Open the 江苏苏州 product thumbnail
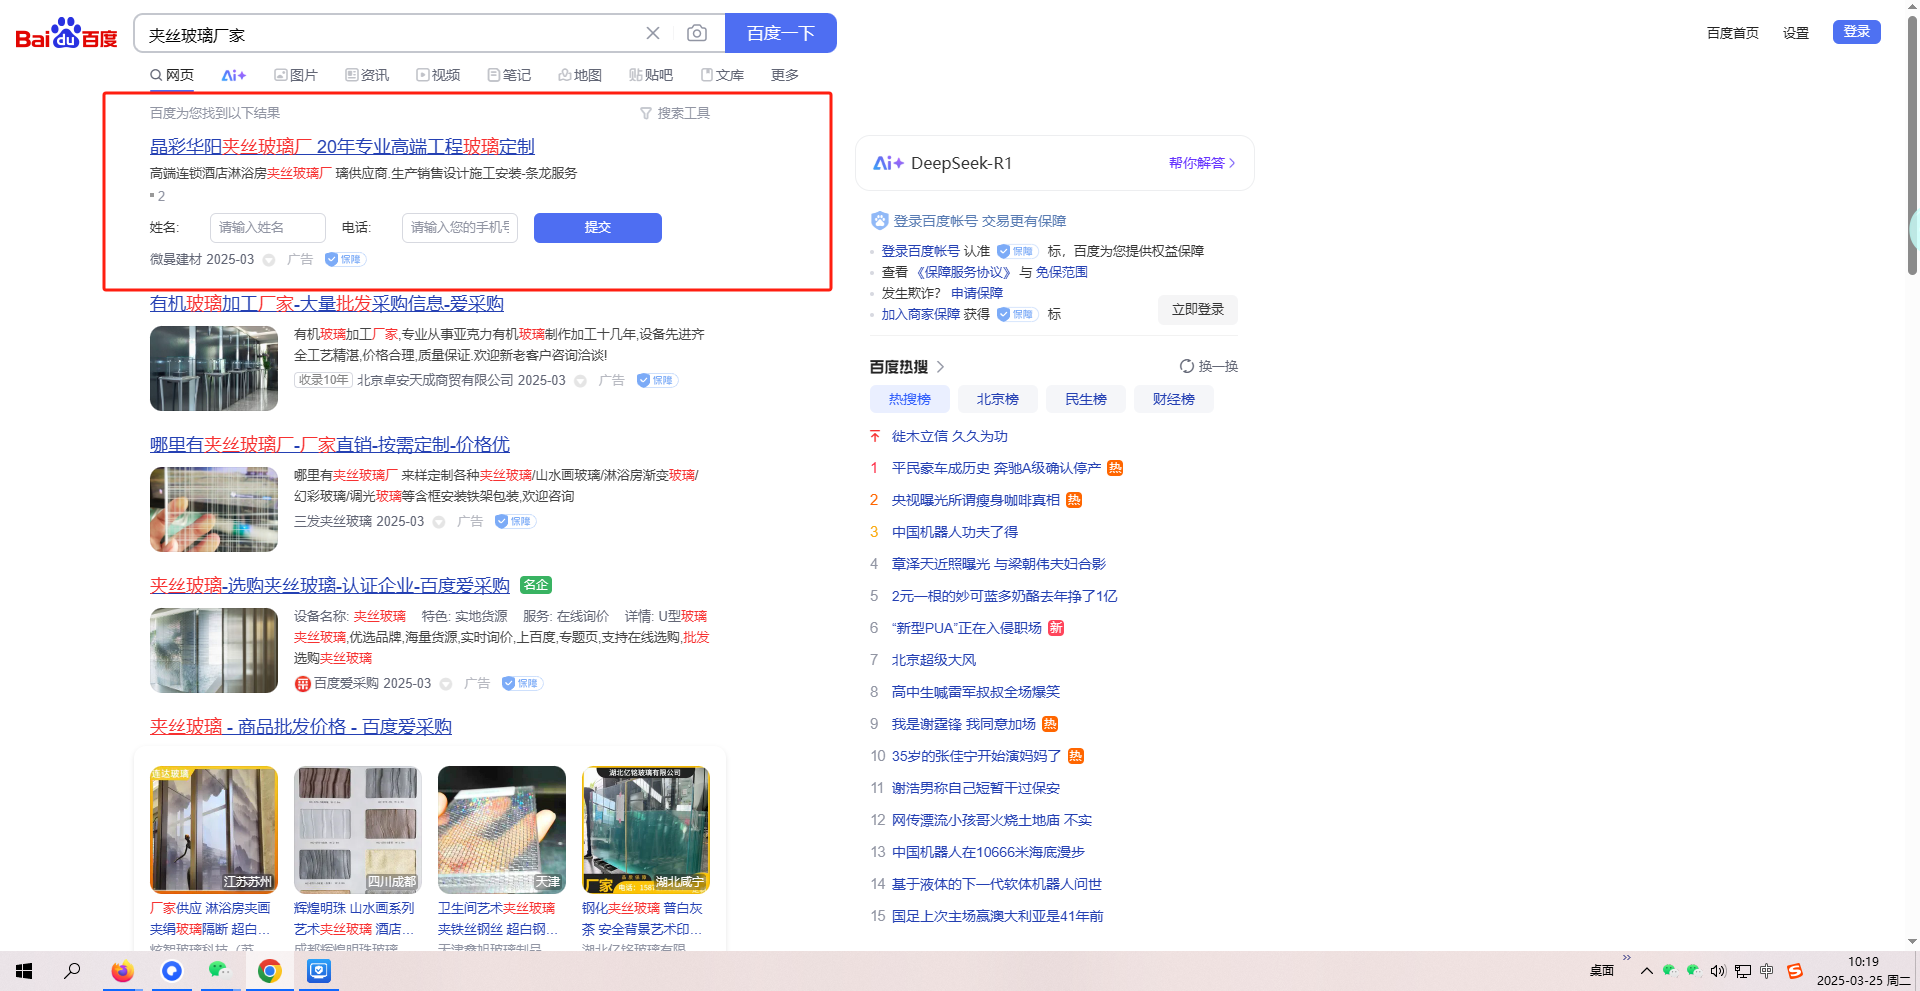This screenshot has width=1920, height=991. coord(214,829)
